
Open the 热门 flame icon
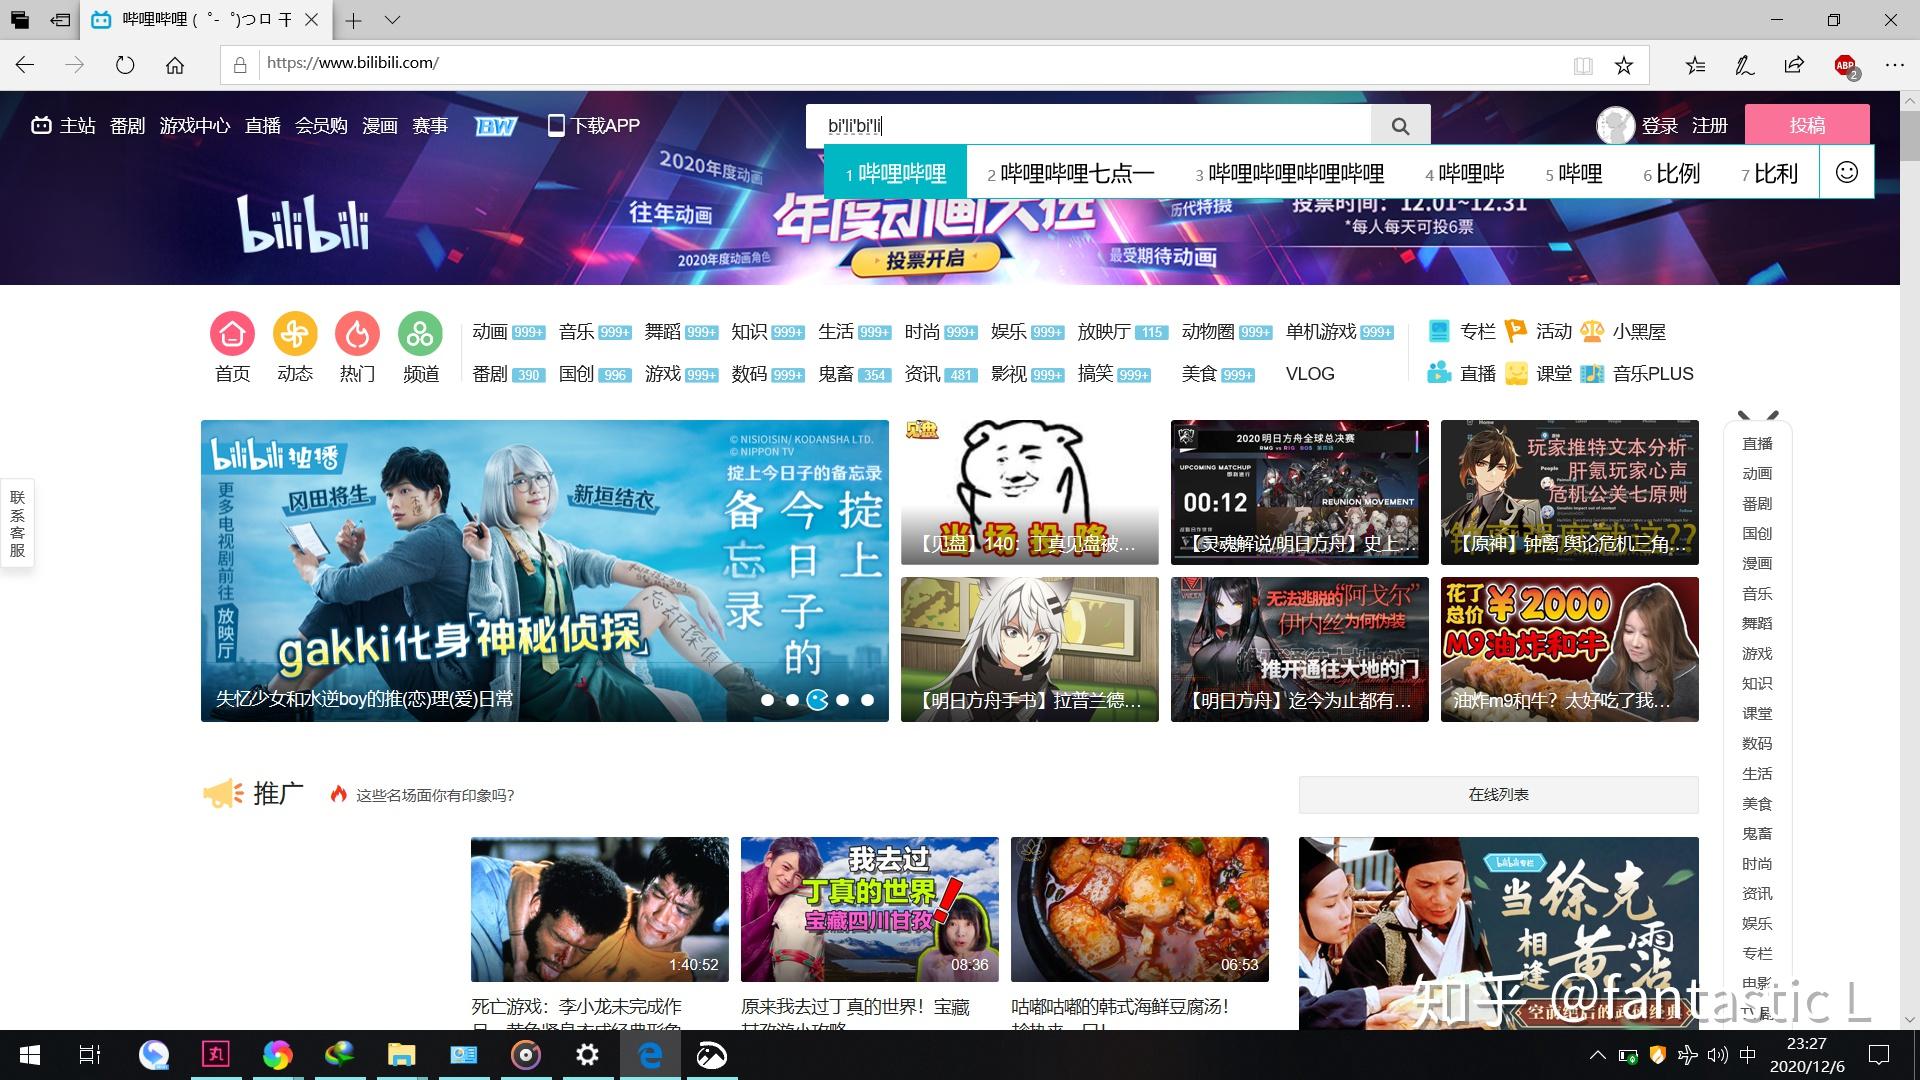357,333
